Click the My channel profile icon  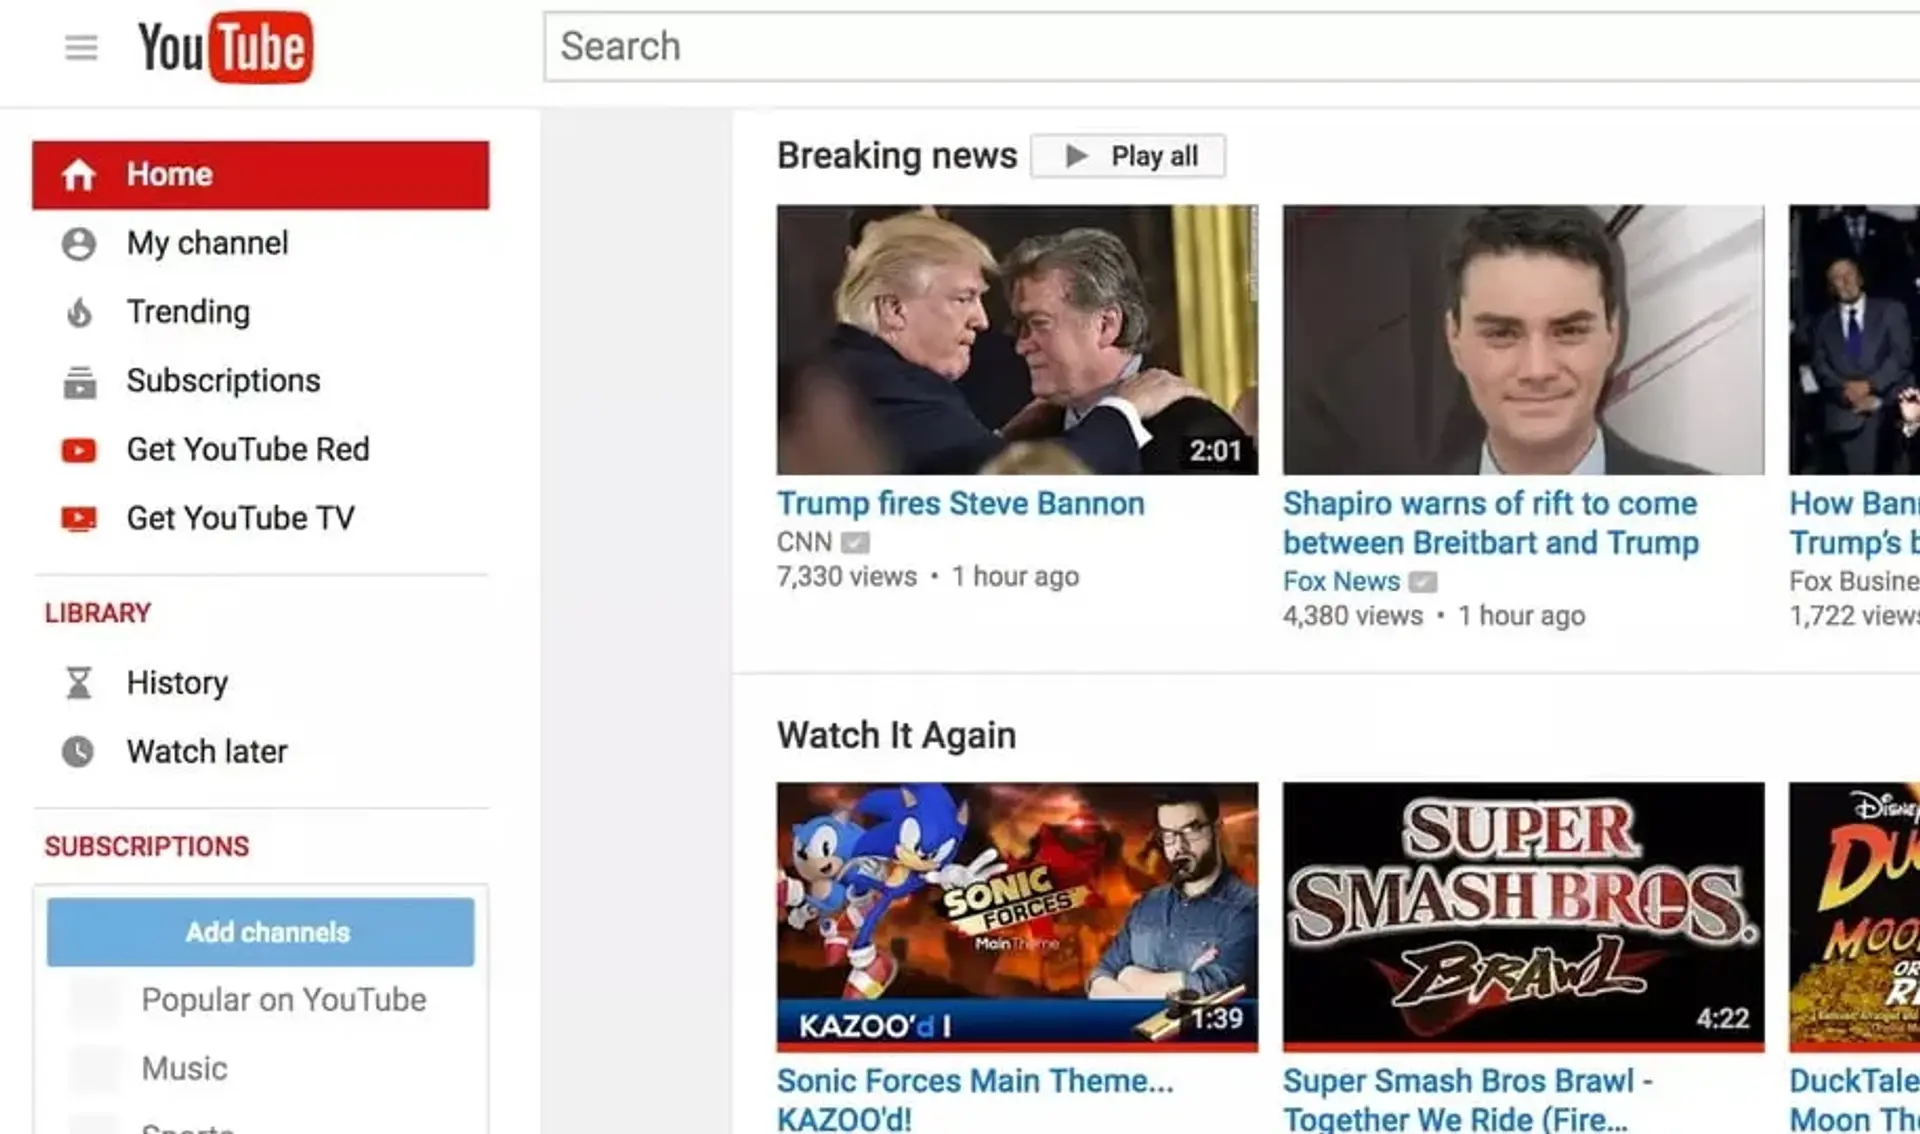(x=79, y=244)
